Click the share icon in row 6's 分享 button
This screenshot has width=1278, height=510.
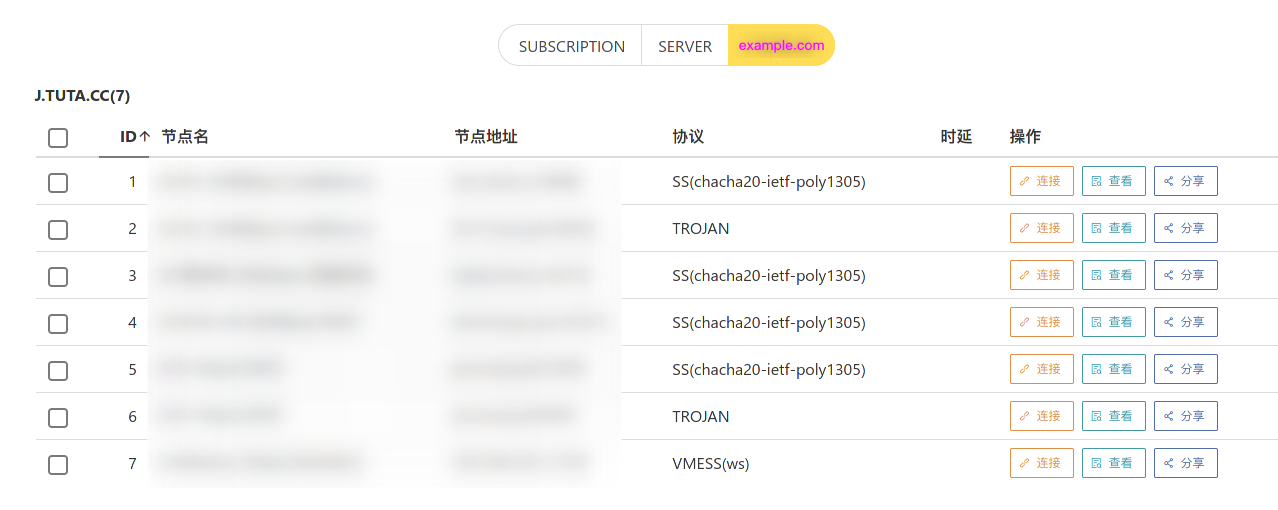[x=1168, y=416]
